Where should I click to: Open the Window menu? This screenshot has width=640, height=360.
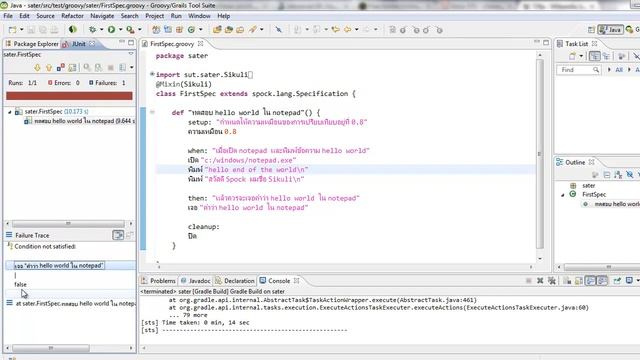(199, 16)
